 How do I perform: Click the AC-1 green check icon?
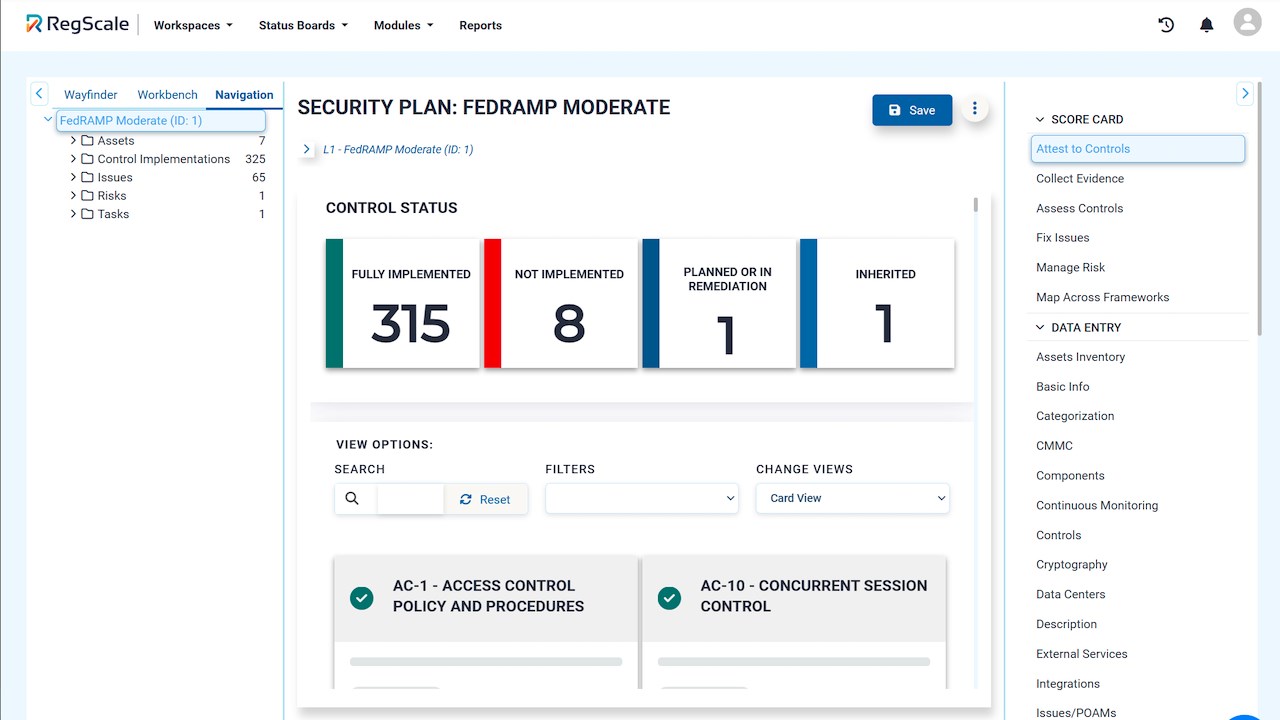pyautogui.click(x=362, y=598)
